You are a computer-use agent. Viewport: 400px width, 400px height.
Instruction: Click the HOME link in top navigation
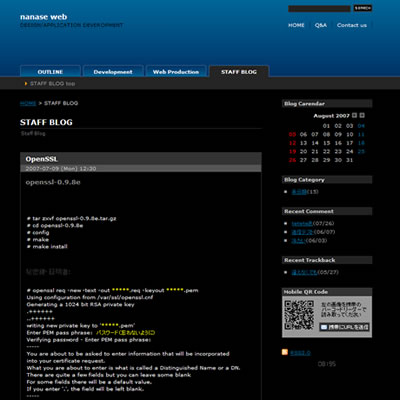click(296, 25)
